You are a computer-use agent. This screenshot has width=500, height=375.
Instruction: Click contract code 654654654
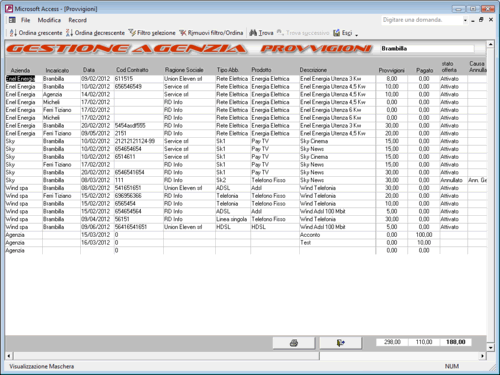(138, 149)
